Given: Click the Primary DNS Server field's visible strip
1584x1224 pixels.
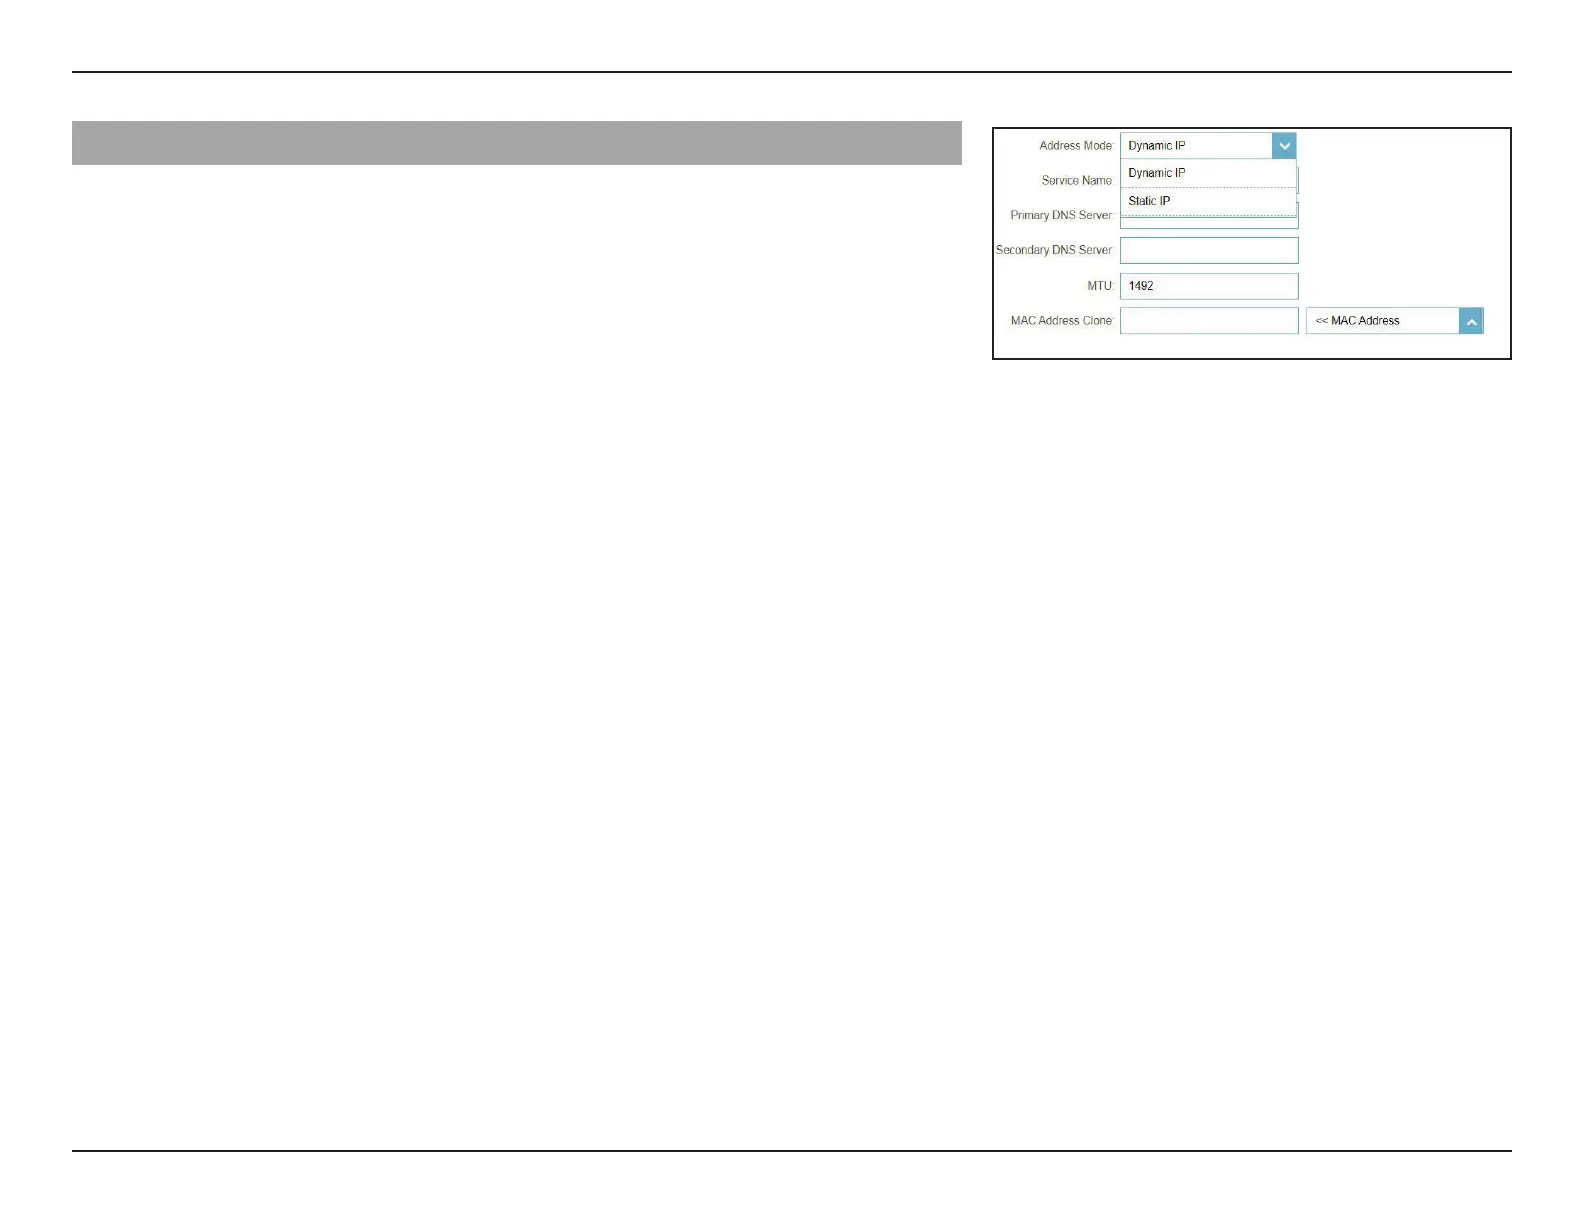Looking at the screenshot, I should (x=1209, y=222).
